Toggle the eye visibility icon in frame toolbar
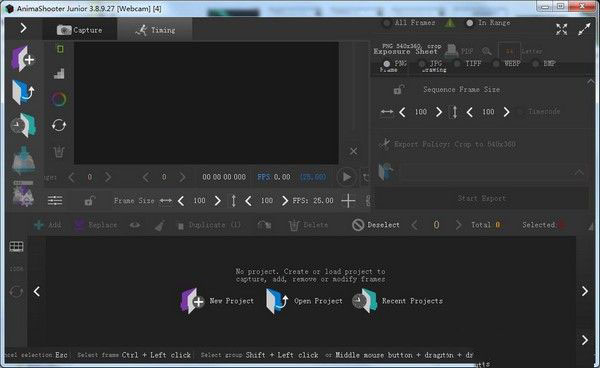This screenshot has height=368, width=600. click(x=135, y=225)
